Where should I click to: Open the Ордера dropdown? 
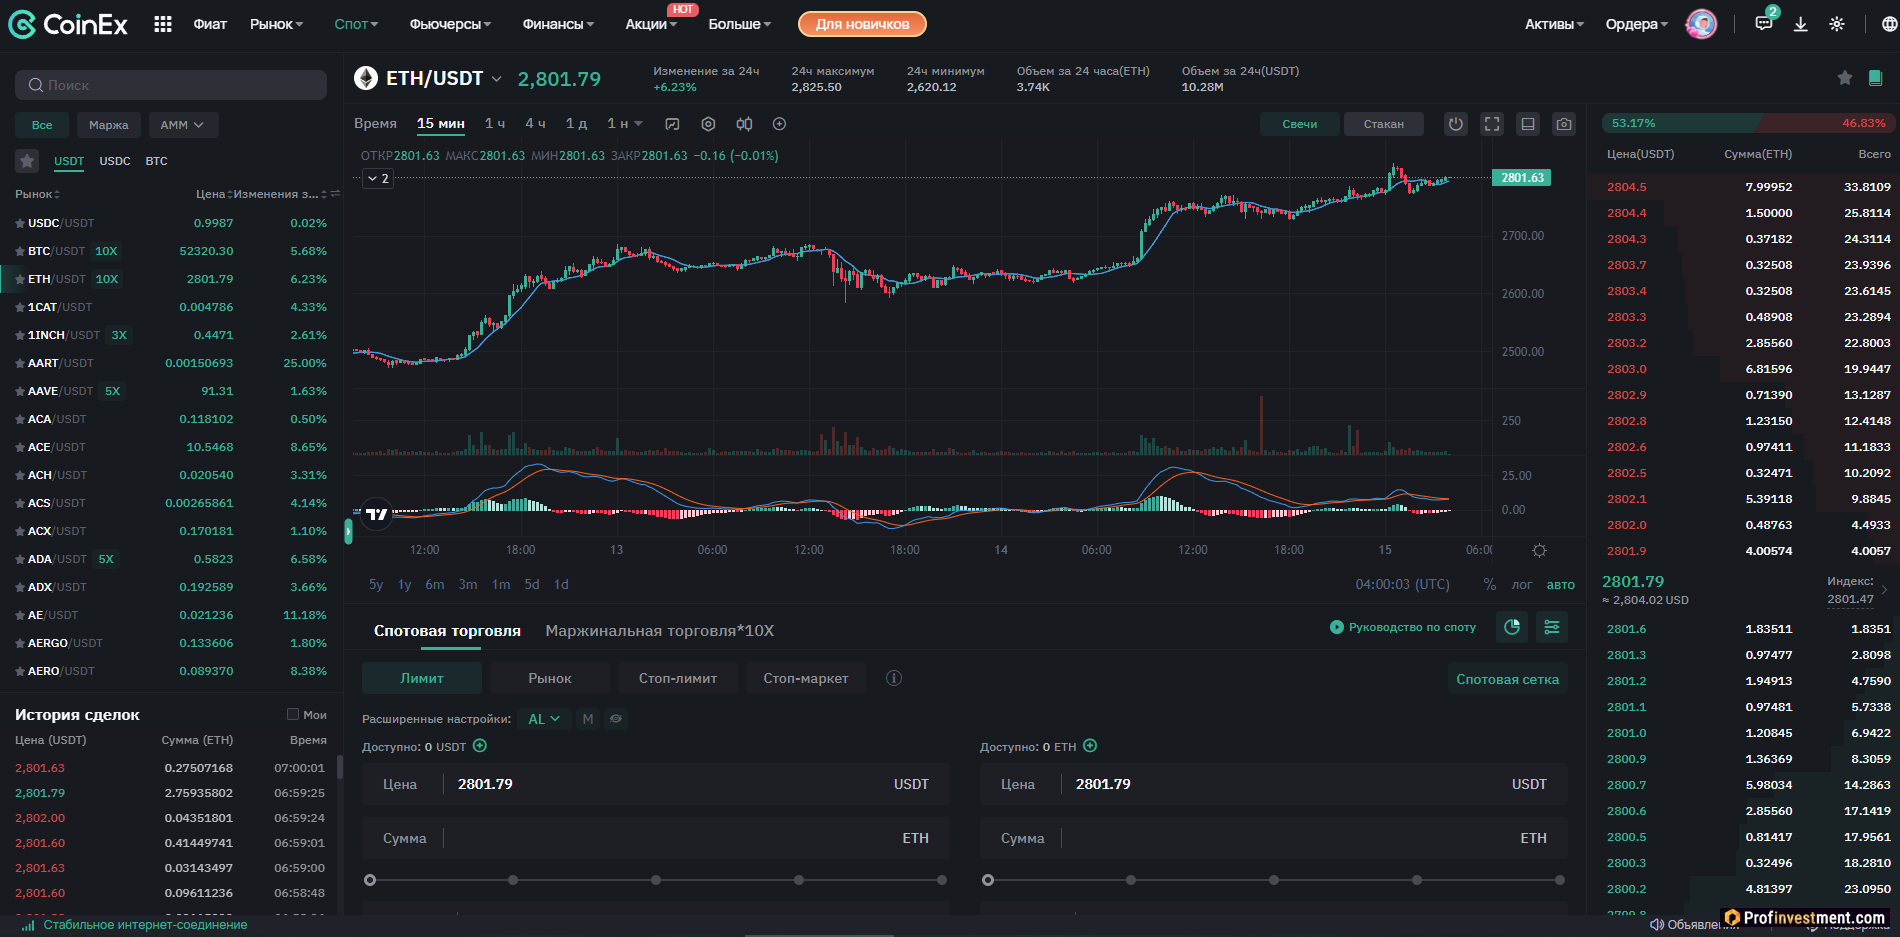(x=1637, y=24)
